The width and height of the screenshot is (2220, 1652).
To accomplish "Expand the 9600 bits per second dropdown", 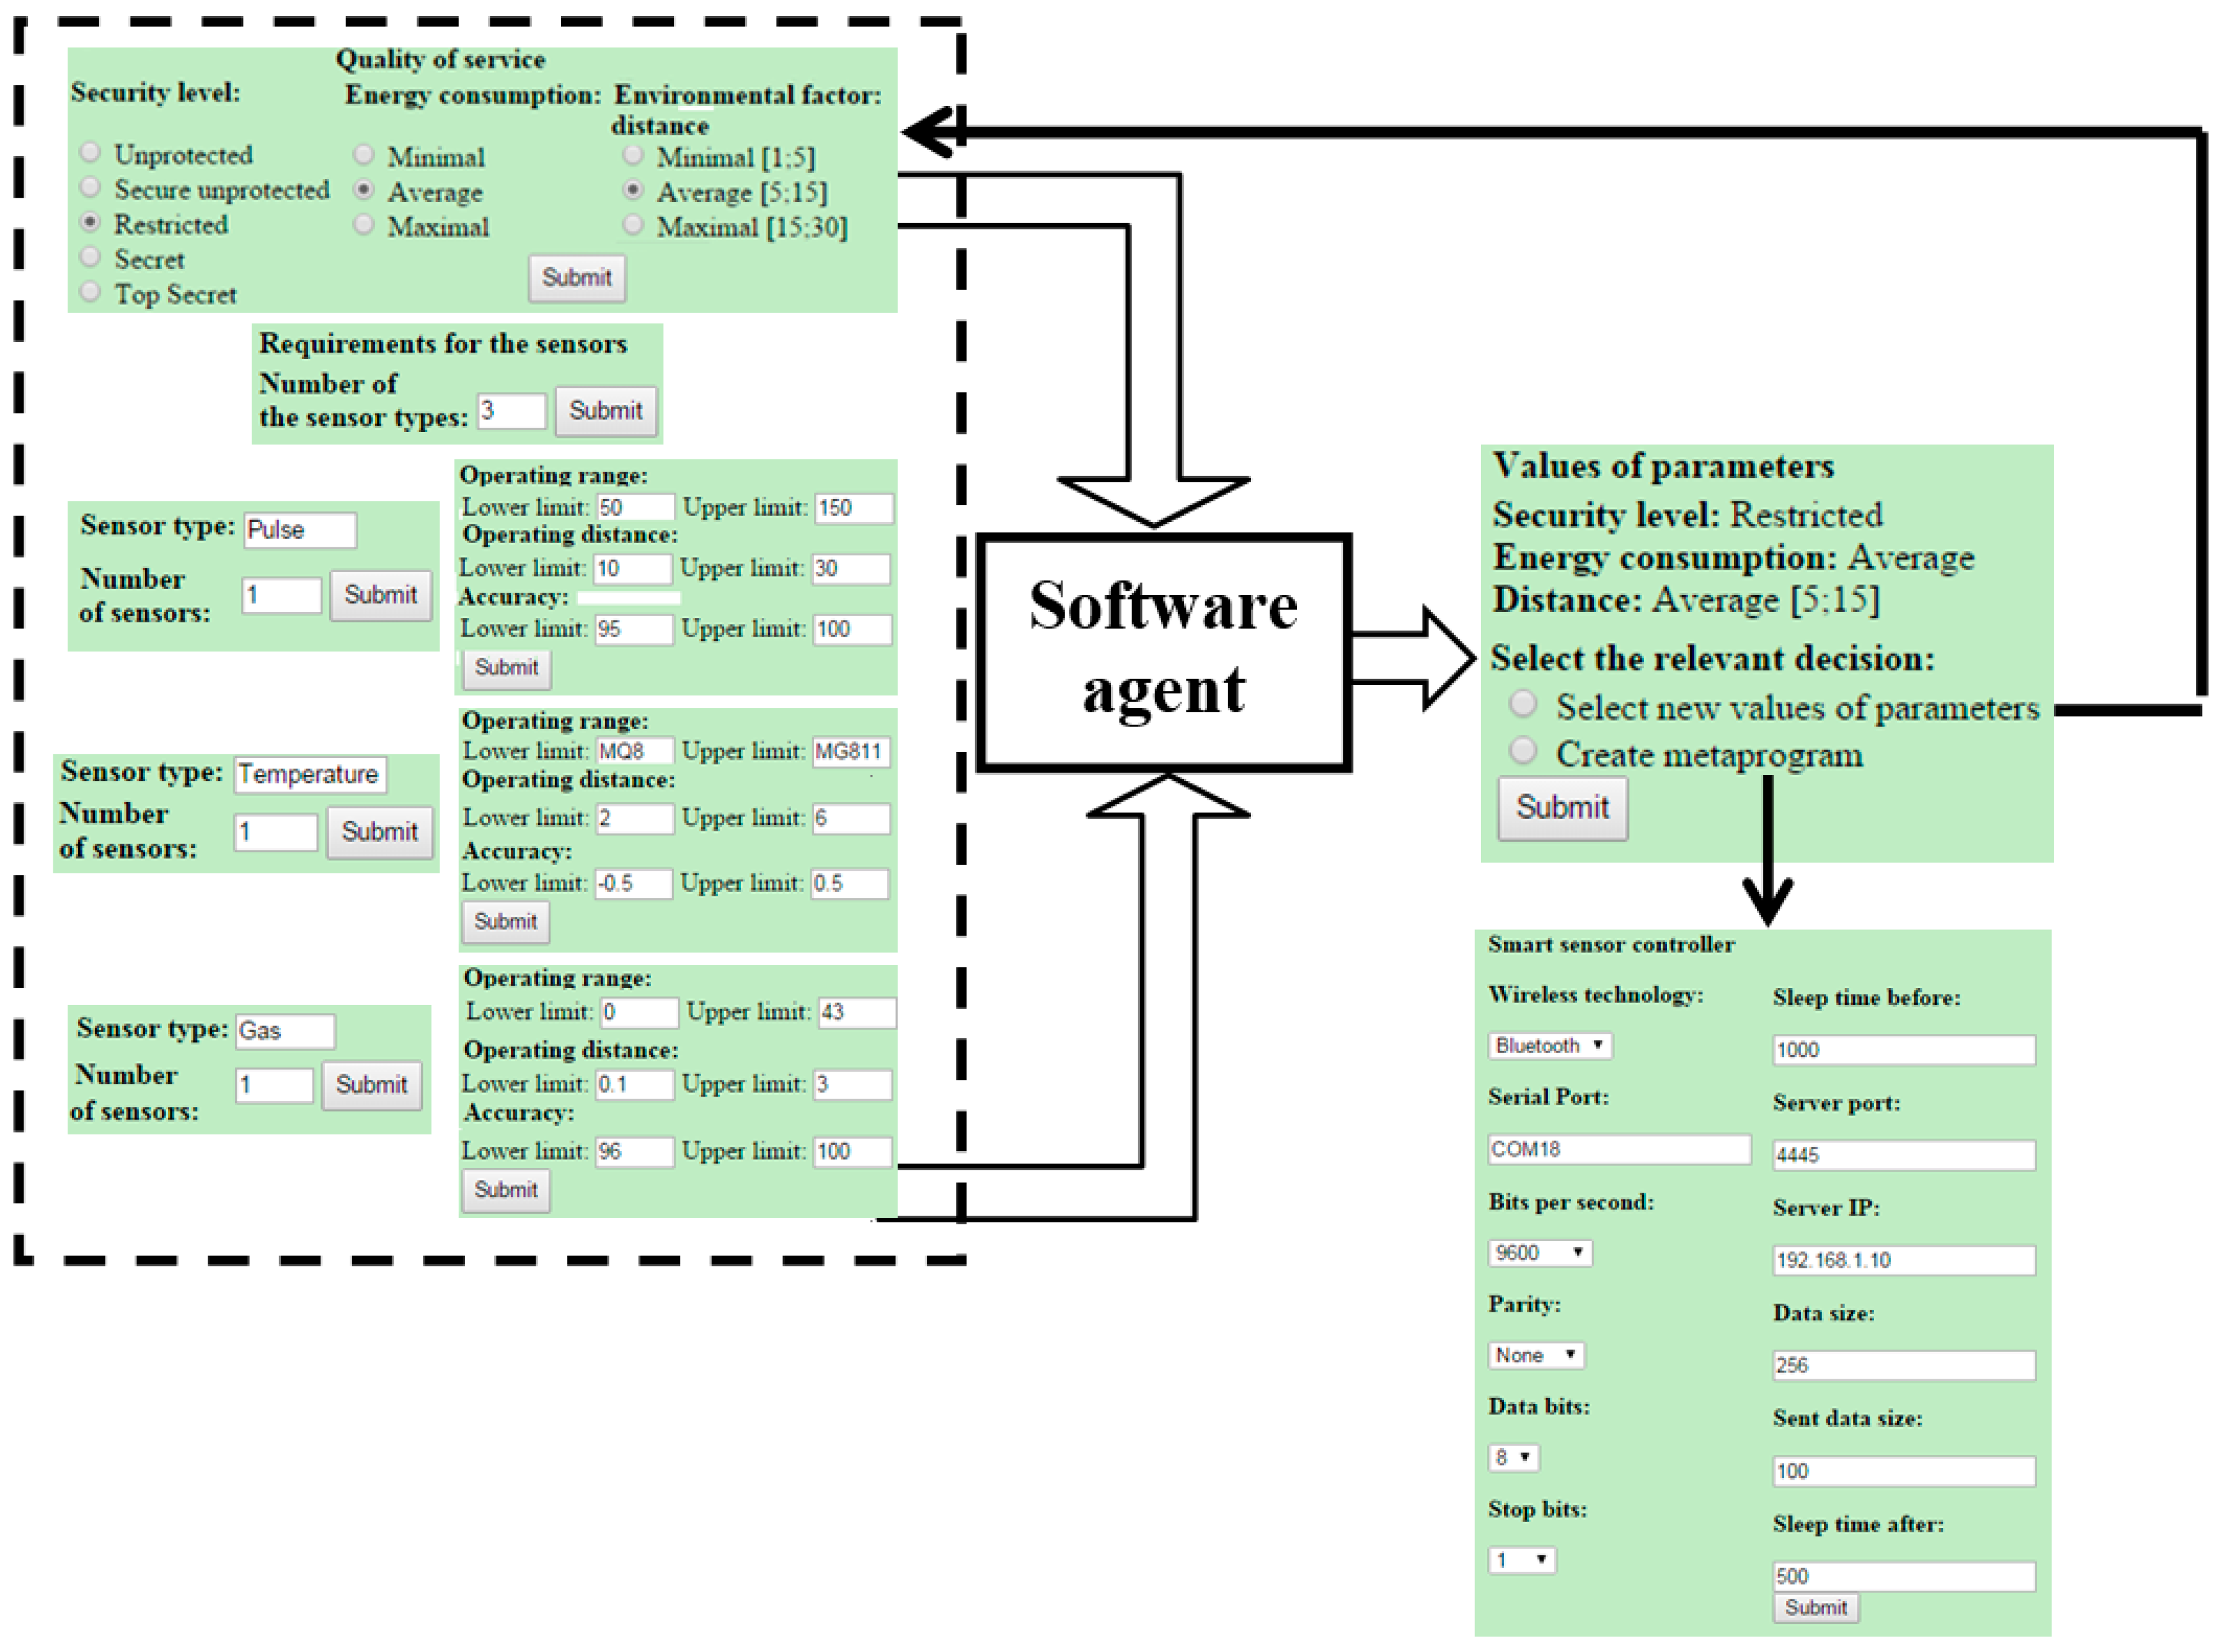I will (1540, 1253).
